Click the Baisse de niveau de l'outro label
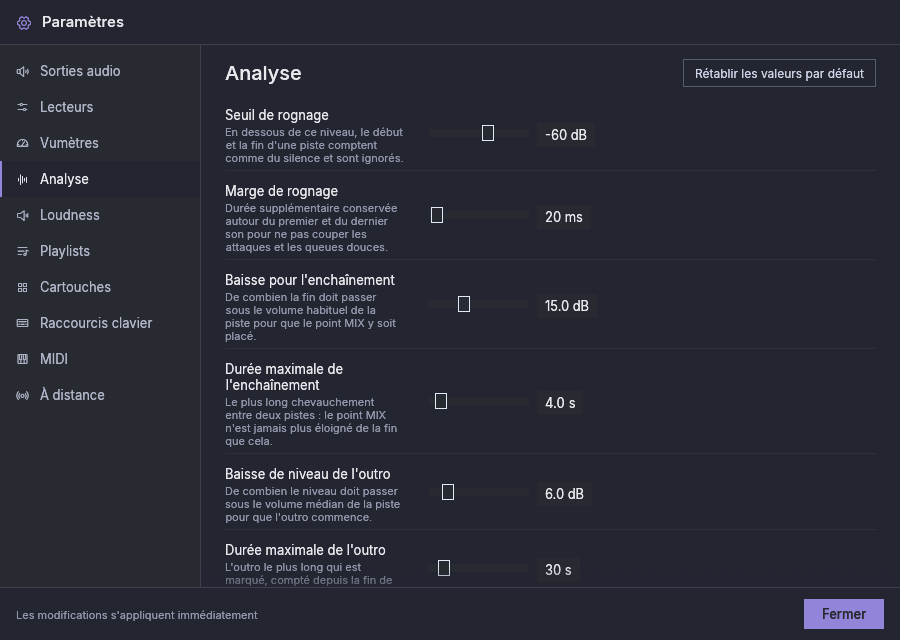This screenshot has height=640, width=900. 308,474
